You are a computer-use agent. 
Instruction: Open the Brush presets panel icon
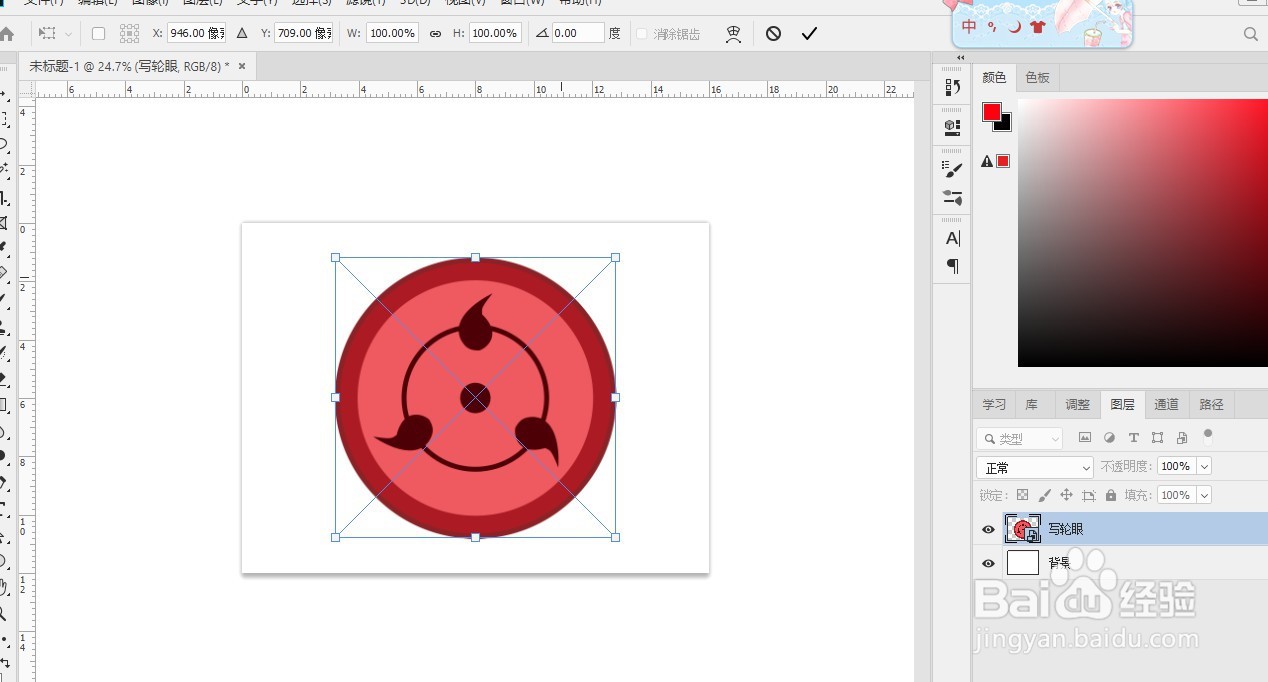(x=952, y=197)
